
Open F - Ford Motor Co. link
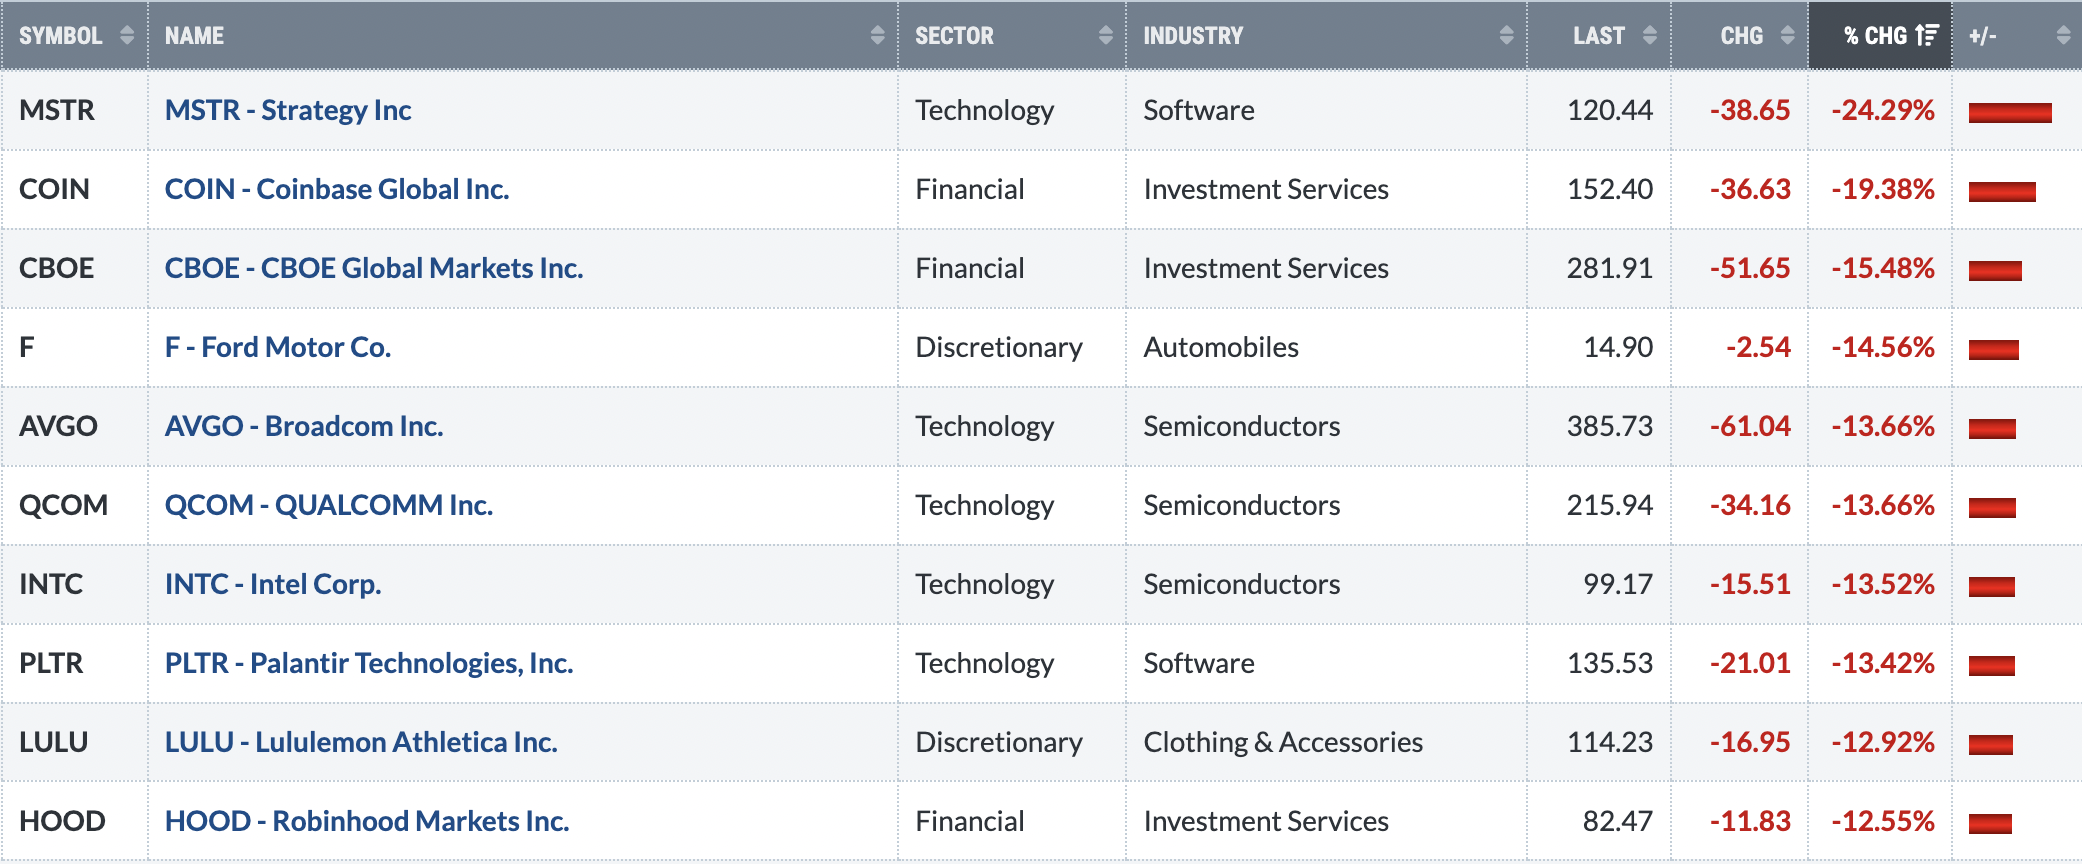[x=278, y=347]
